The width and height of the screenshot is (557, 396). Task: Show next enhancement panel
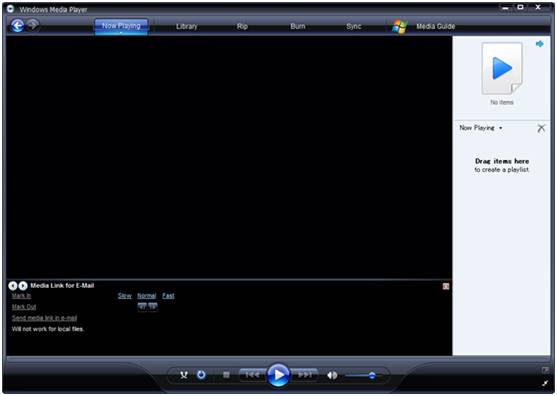click(x=22, y=286)
